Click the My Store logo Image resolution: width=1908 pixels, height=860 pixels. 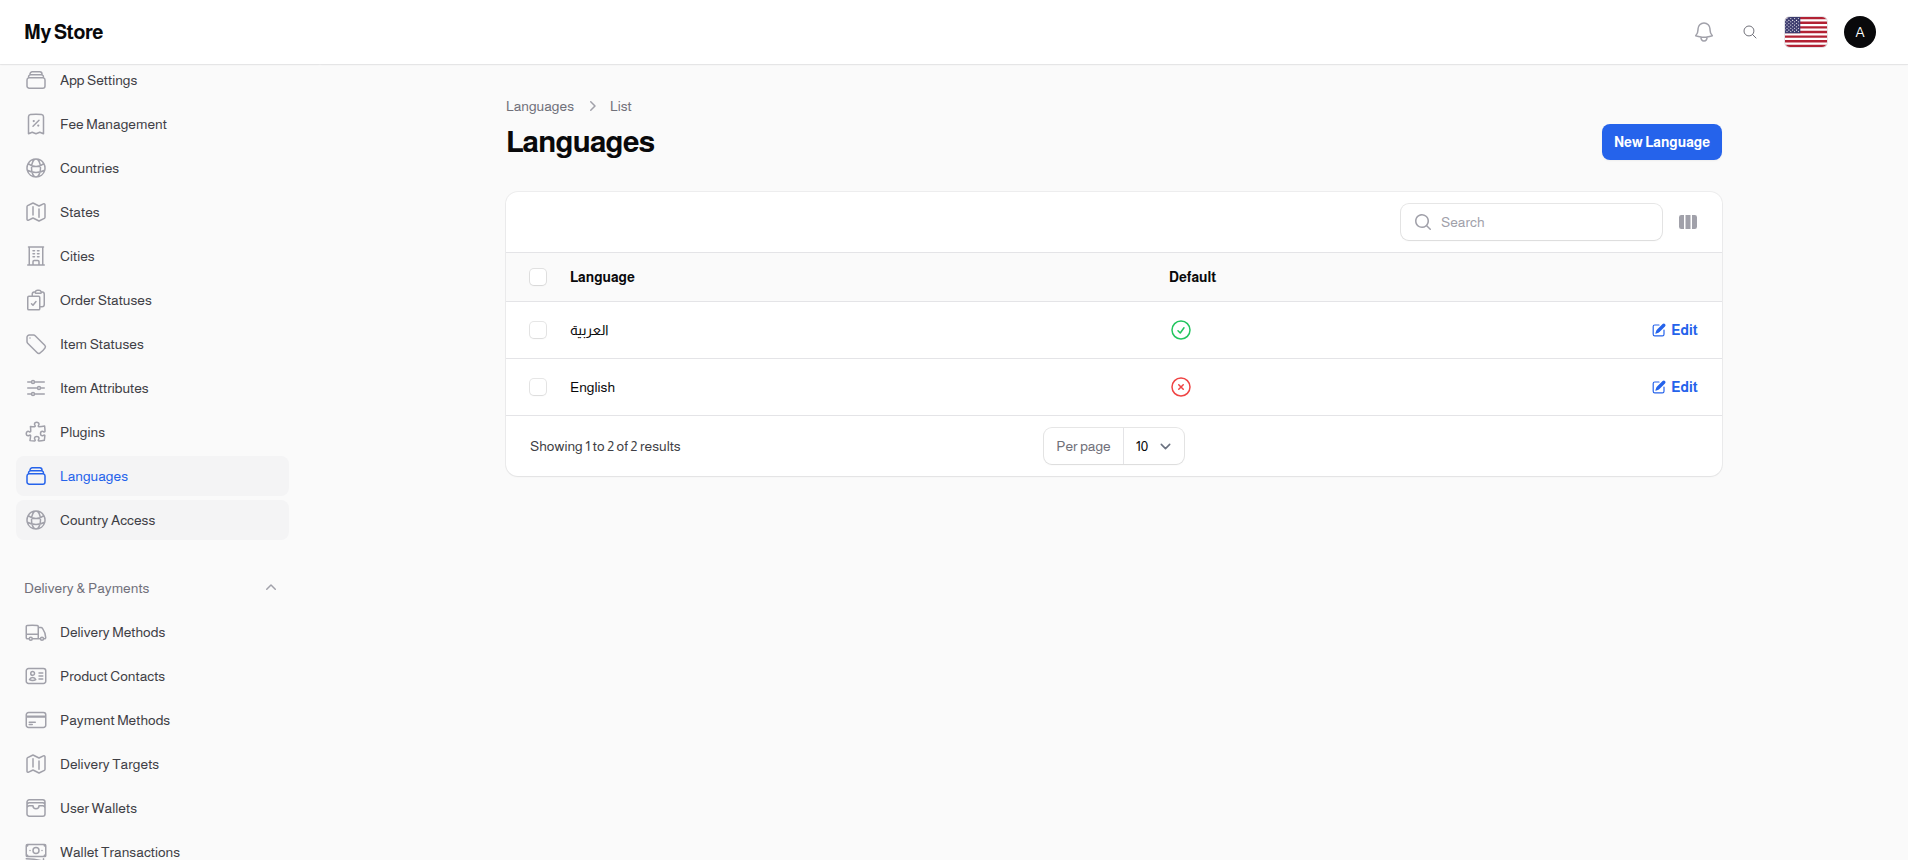pos(64,32)
